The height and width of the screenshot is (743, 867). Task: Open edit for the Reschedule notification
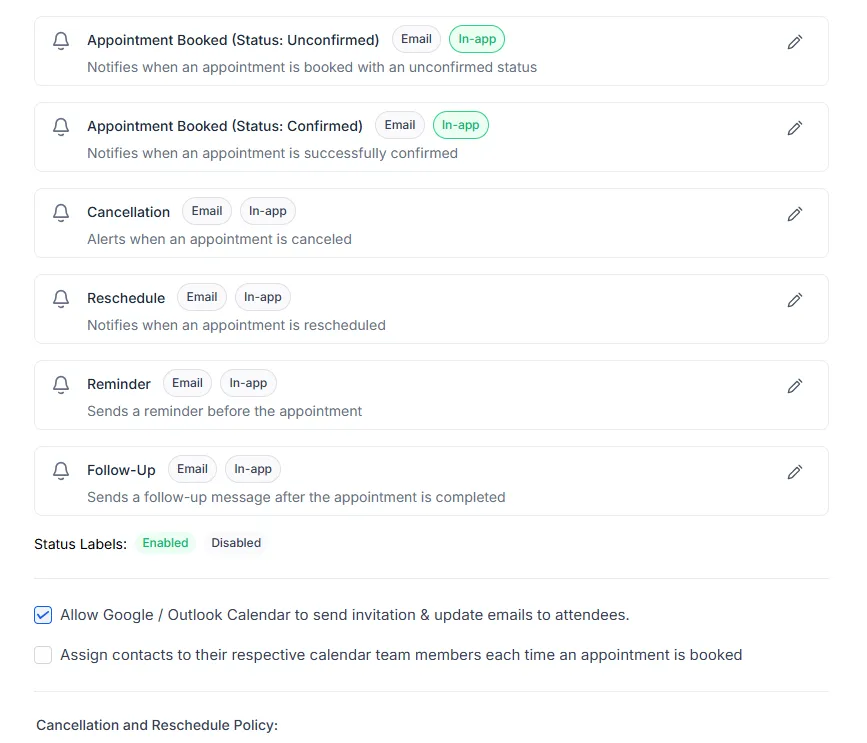click(795, 300)
